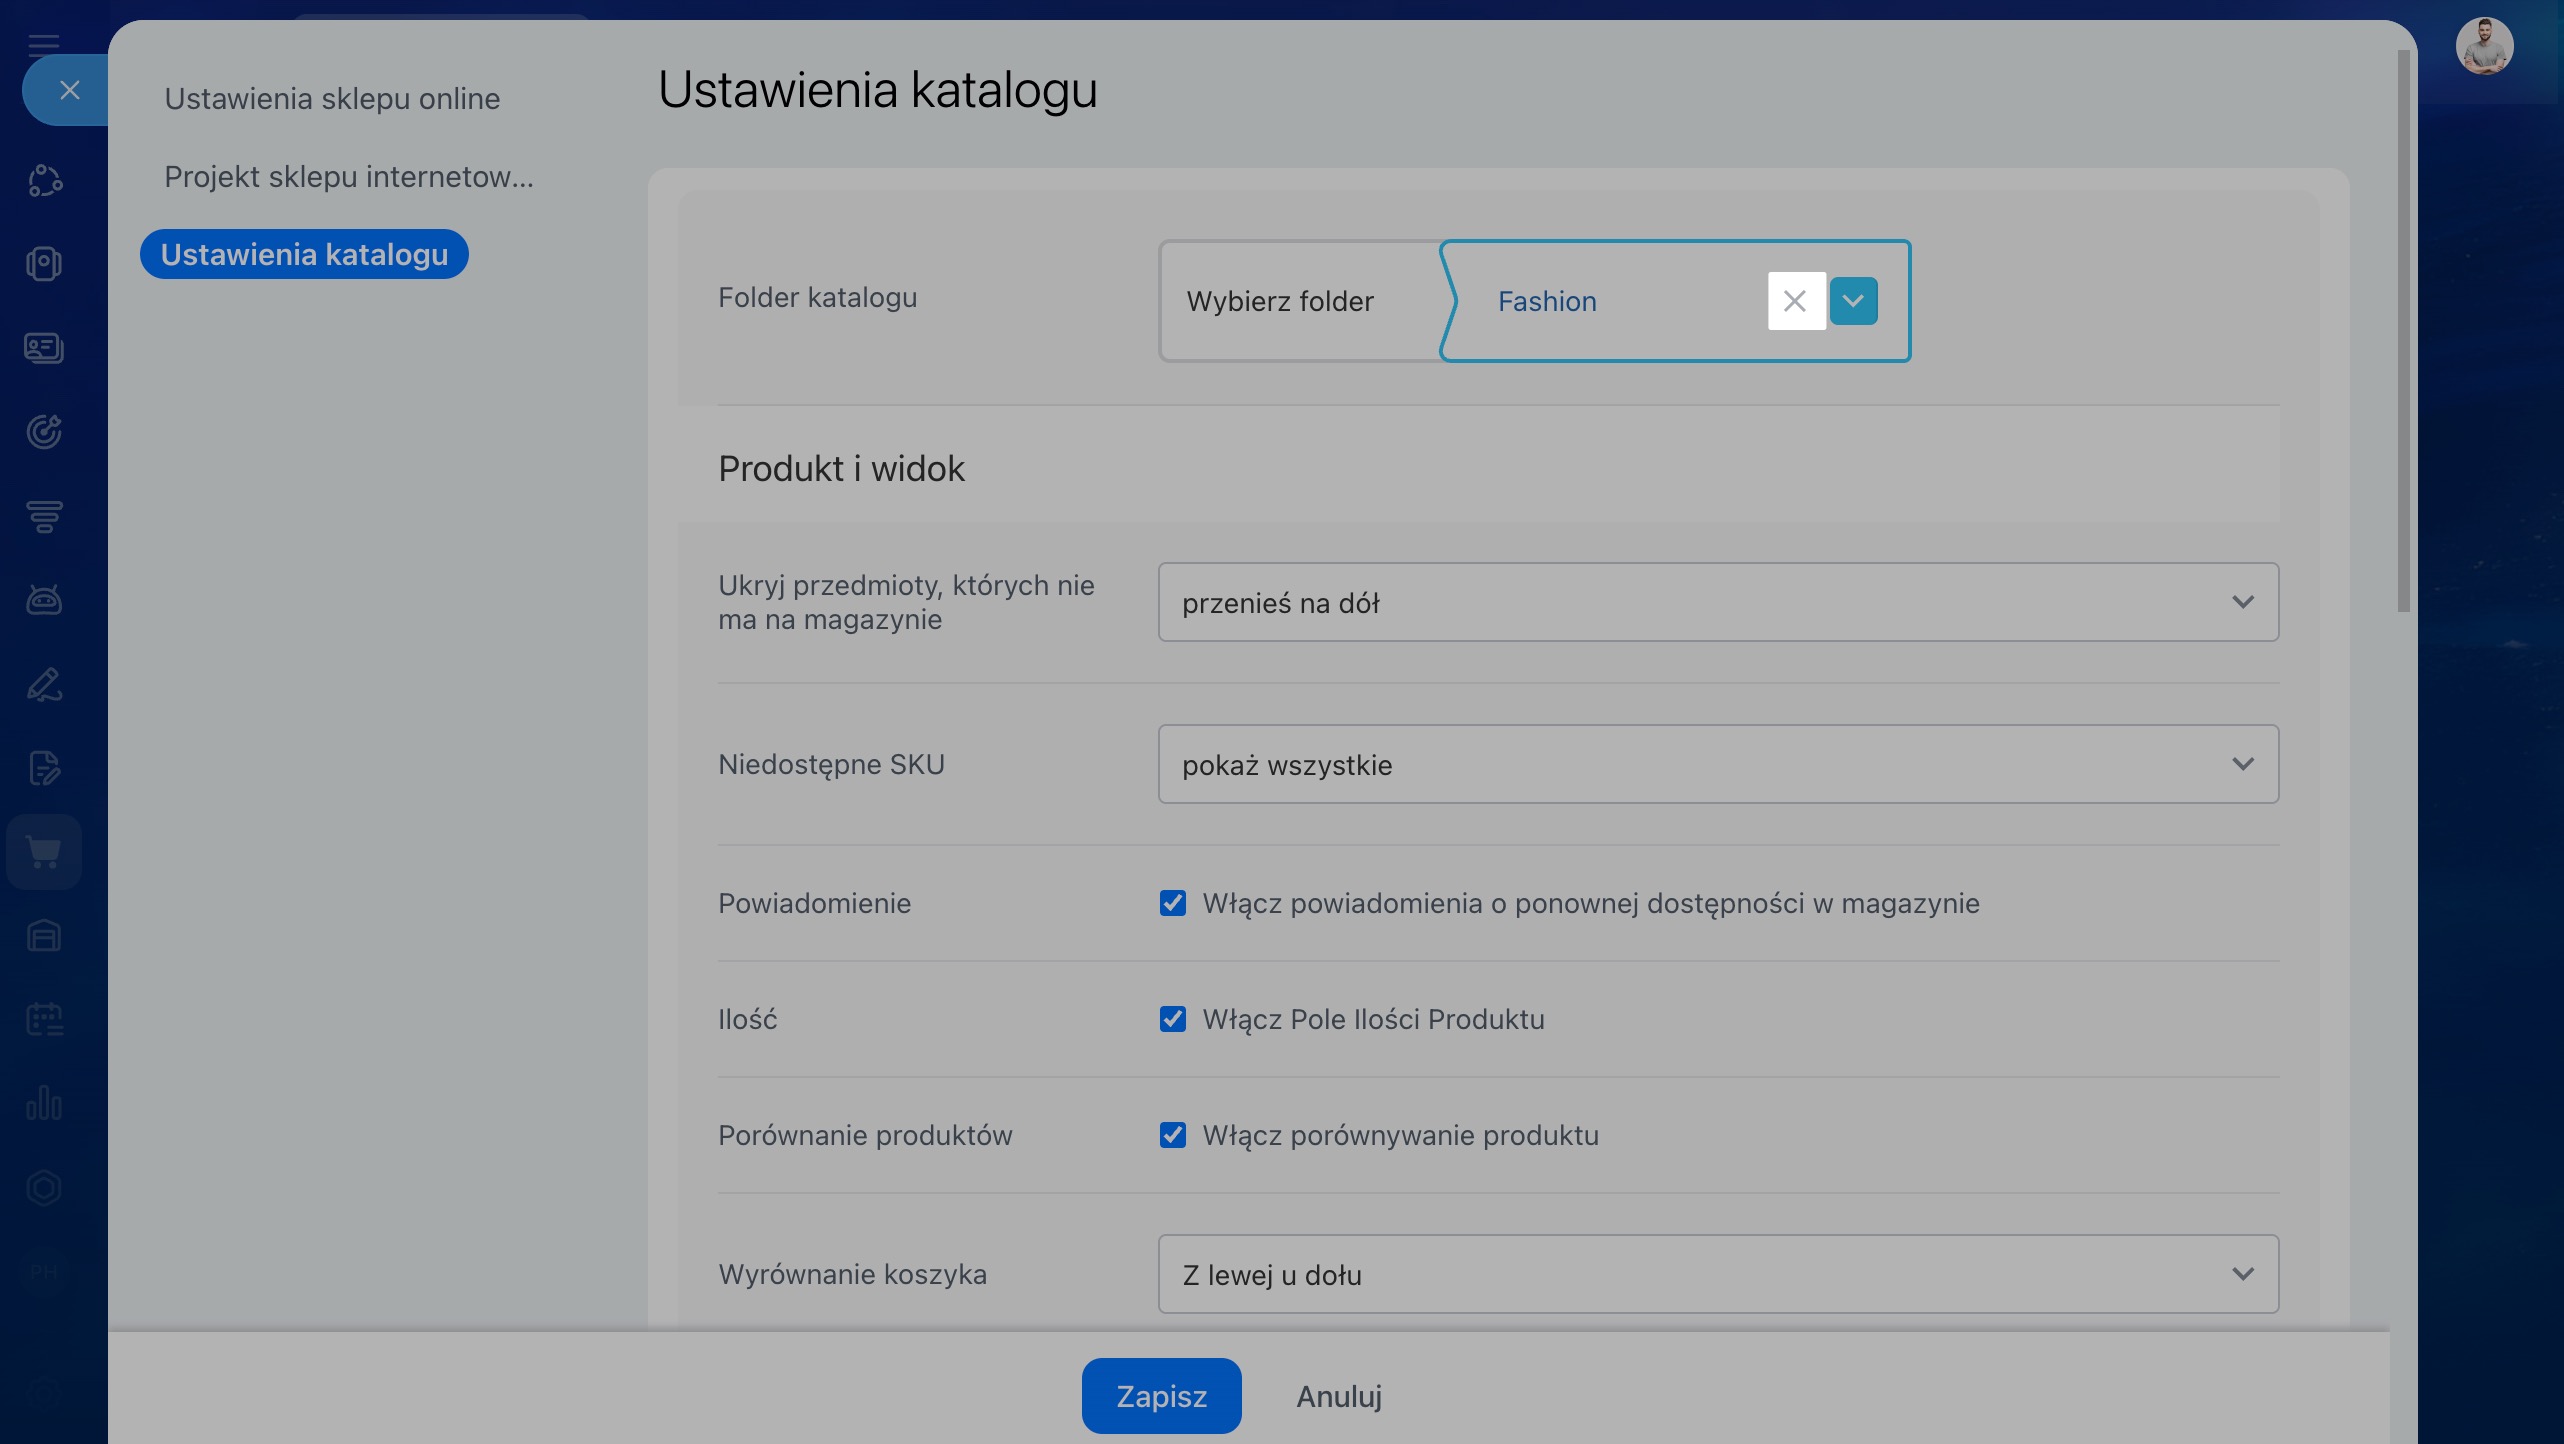Image resolution: width=2564 pixels, height=1444 pixels.
Task: Open the przenieś na dół dropdown
Action: (x=1717, y=602)
